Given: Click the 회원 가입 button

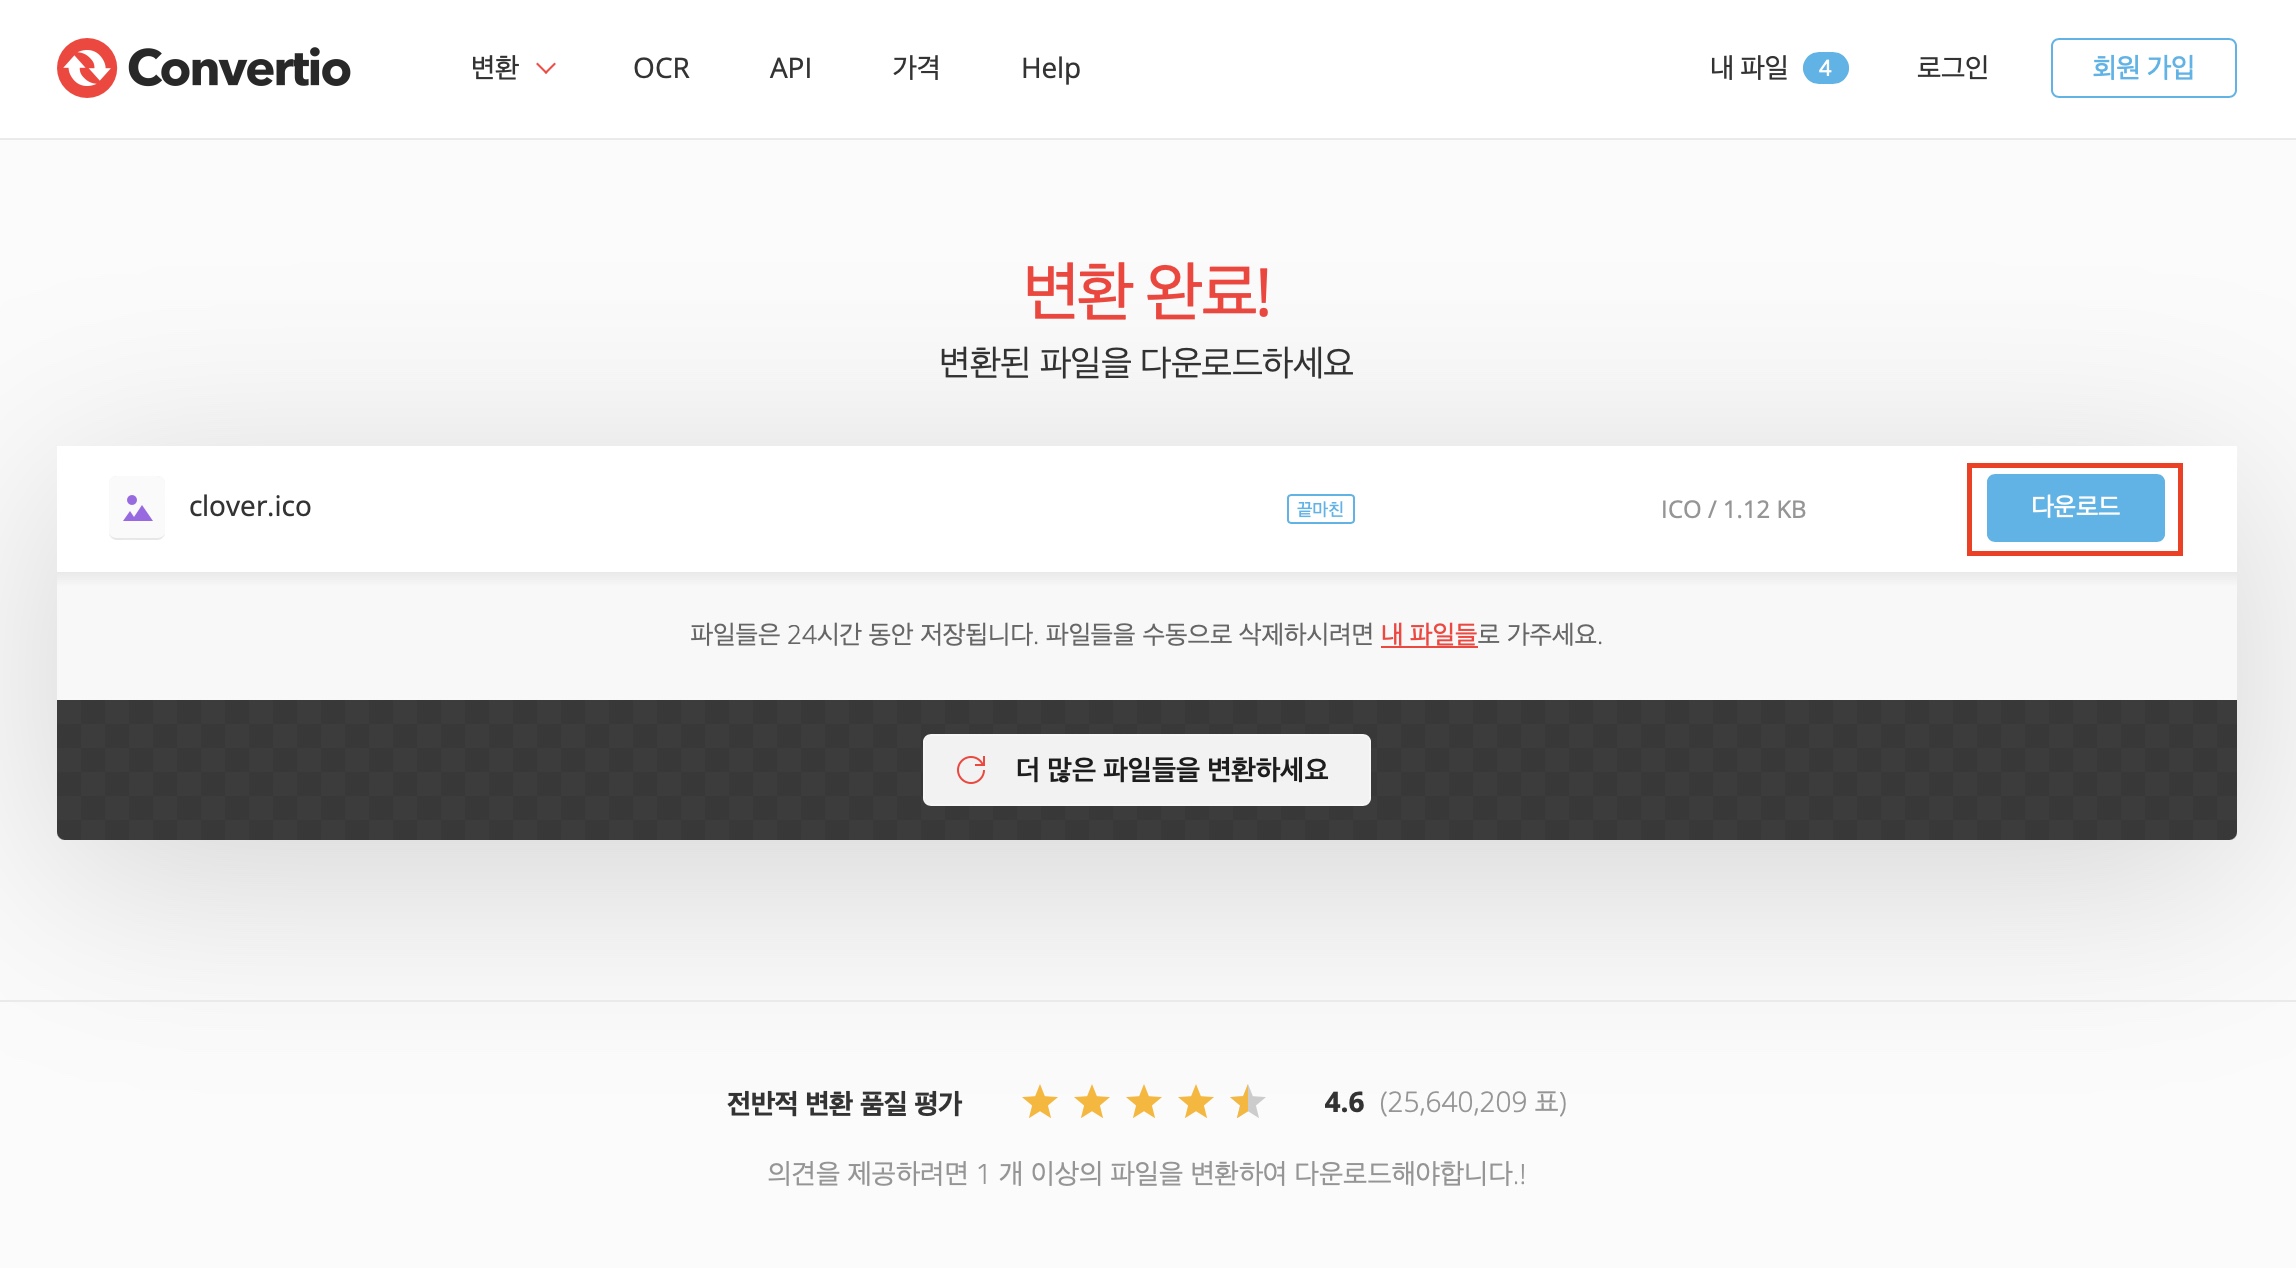Looking at the screenshot, I should (2143, 68).
